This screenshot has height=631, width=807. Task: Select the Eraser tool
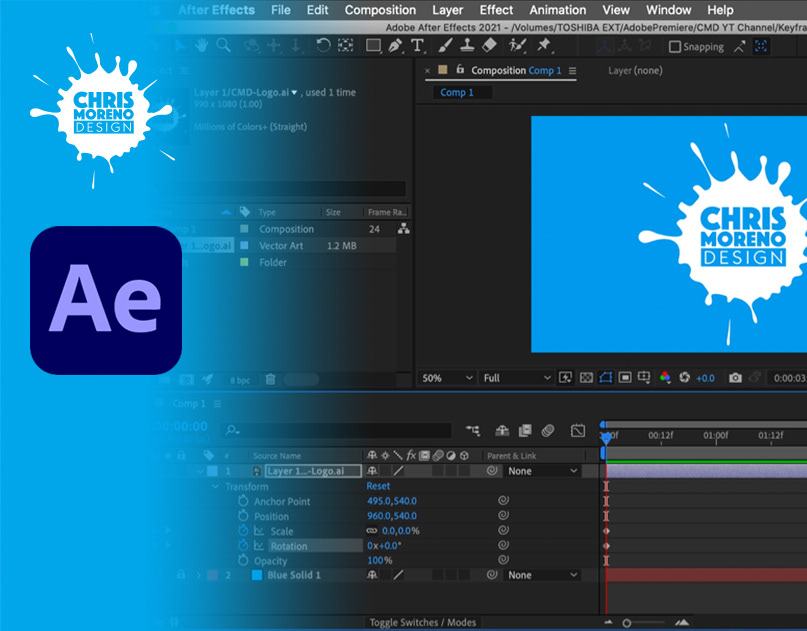coord(489,46)
